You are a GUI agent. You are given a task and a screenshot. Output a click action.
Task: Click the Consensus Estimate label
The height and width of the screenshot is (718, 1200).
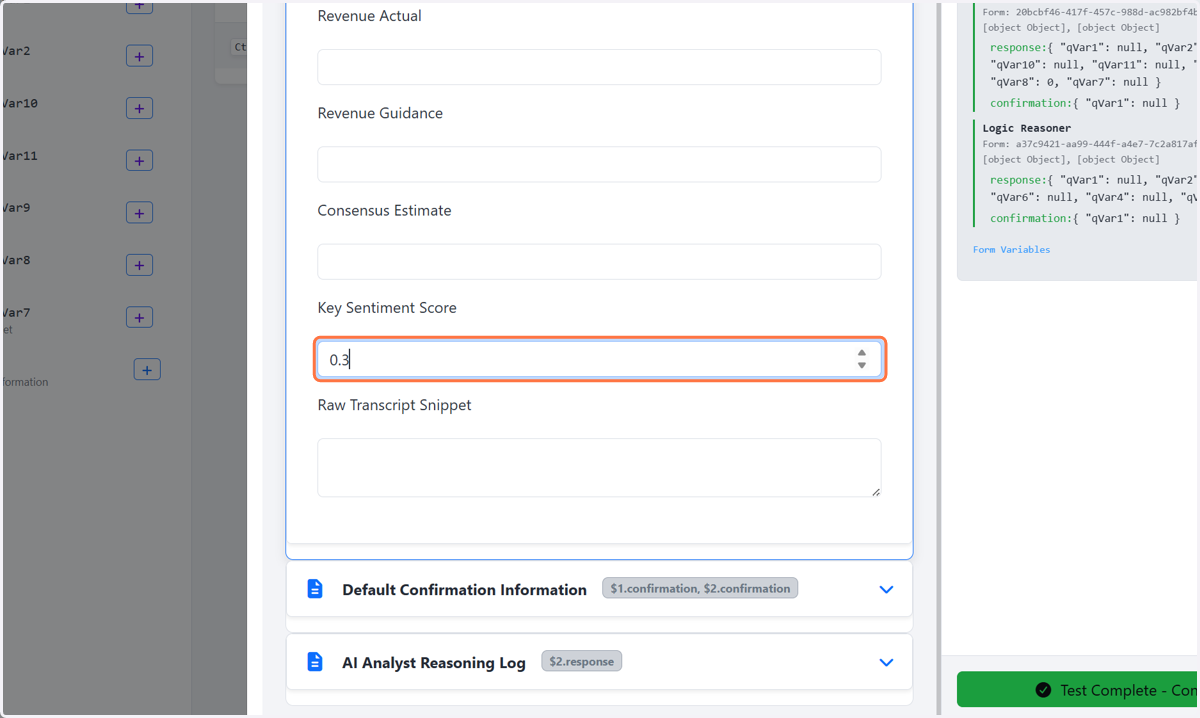[384, 211]
